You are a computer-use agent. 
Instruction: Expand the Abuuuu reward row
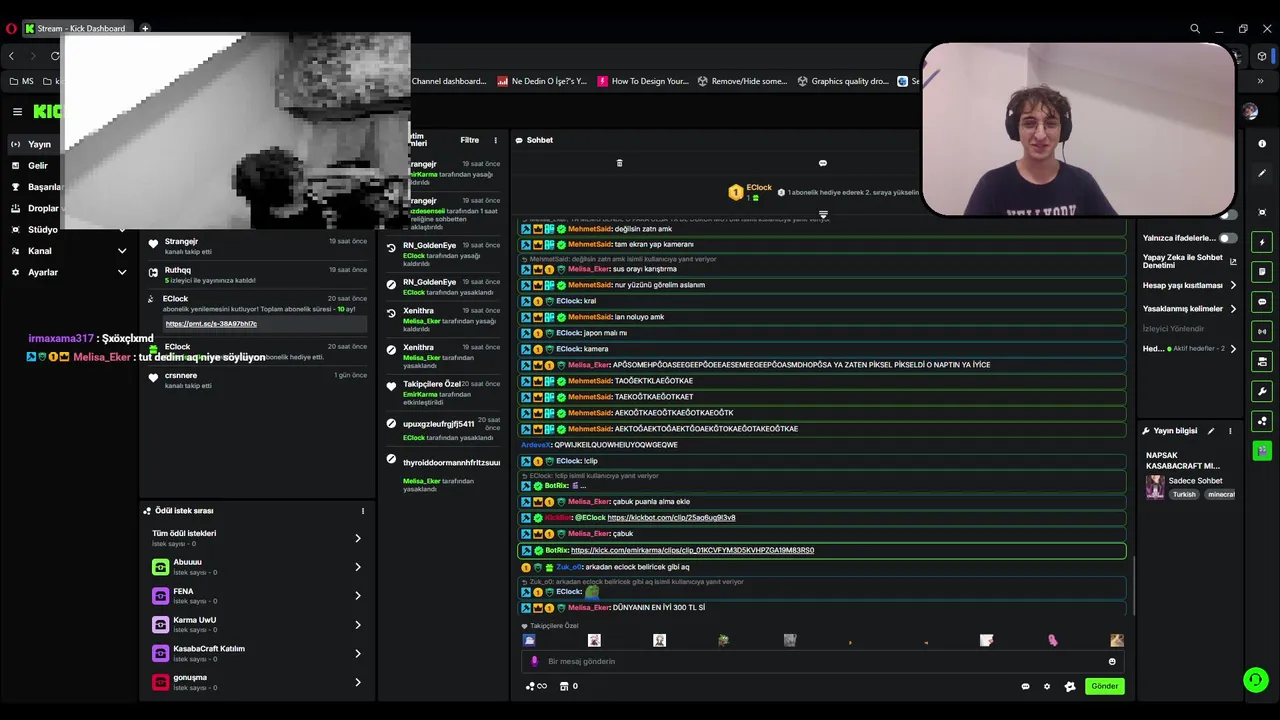coord(258,567)
